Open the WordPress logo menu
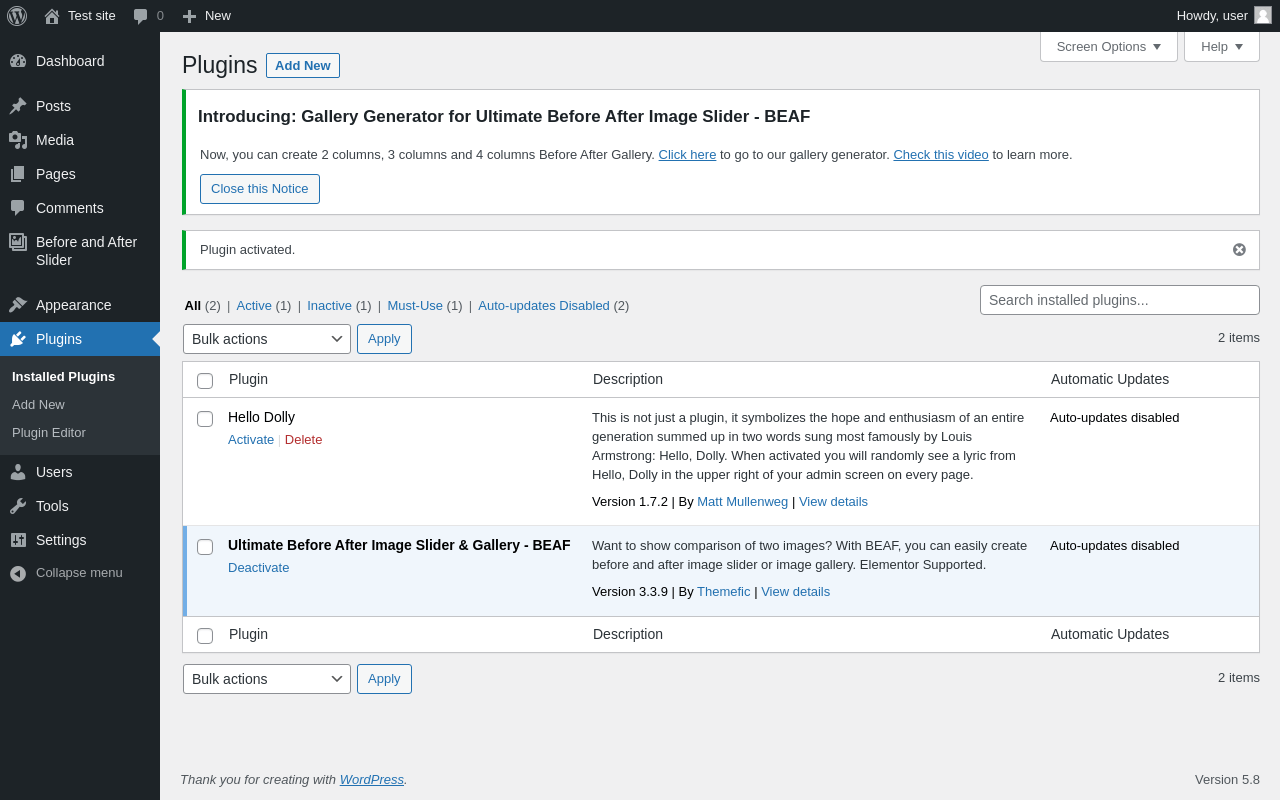The image size is (1280, 800). [17, 16]
